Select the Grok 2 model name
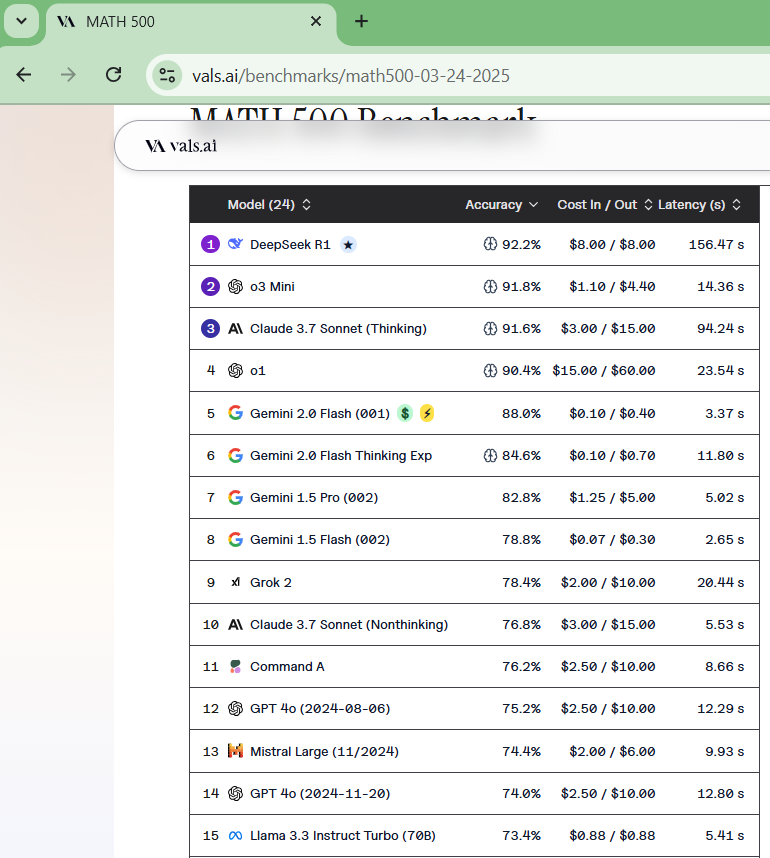 point(271,582)
